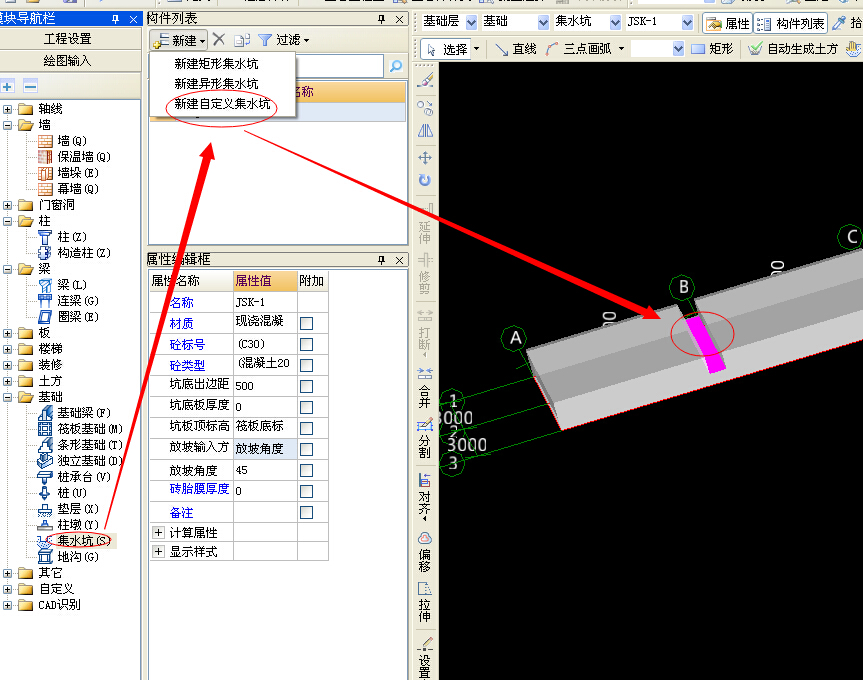Screen dimensions: 863x680
Task: Select 连梁(G) component
Action: pyautogui.click(x=78, y=301)
